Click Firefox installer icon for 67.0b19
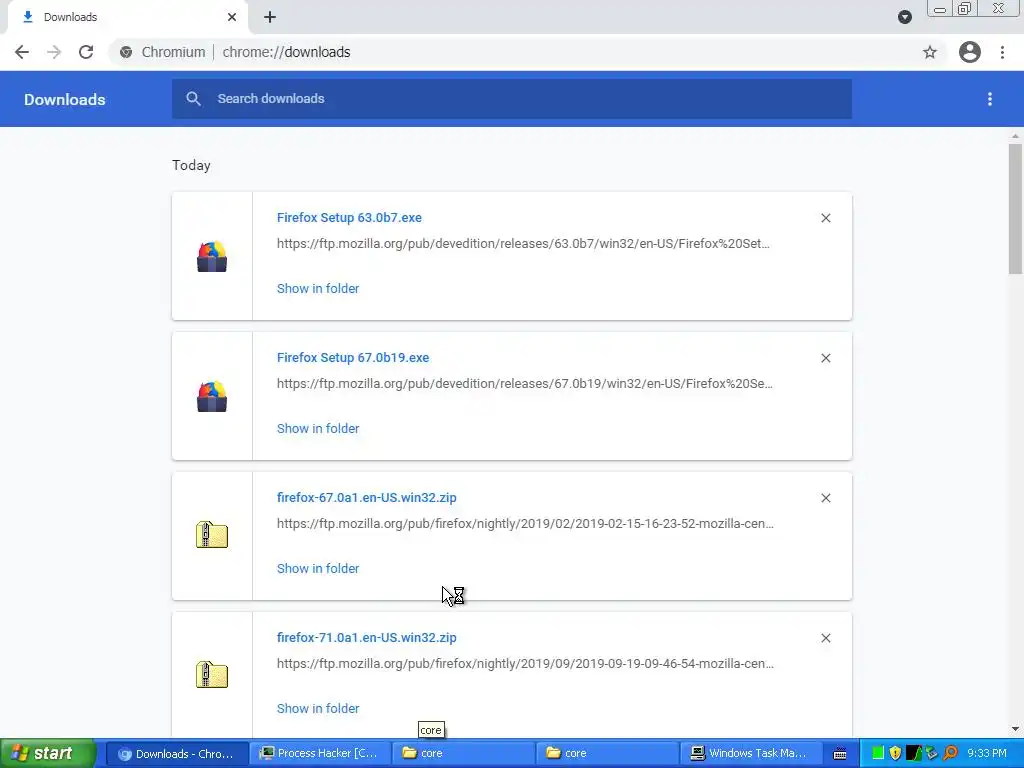 [x=212, y=396]
